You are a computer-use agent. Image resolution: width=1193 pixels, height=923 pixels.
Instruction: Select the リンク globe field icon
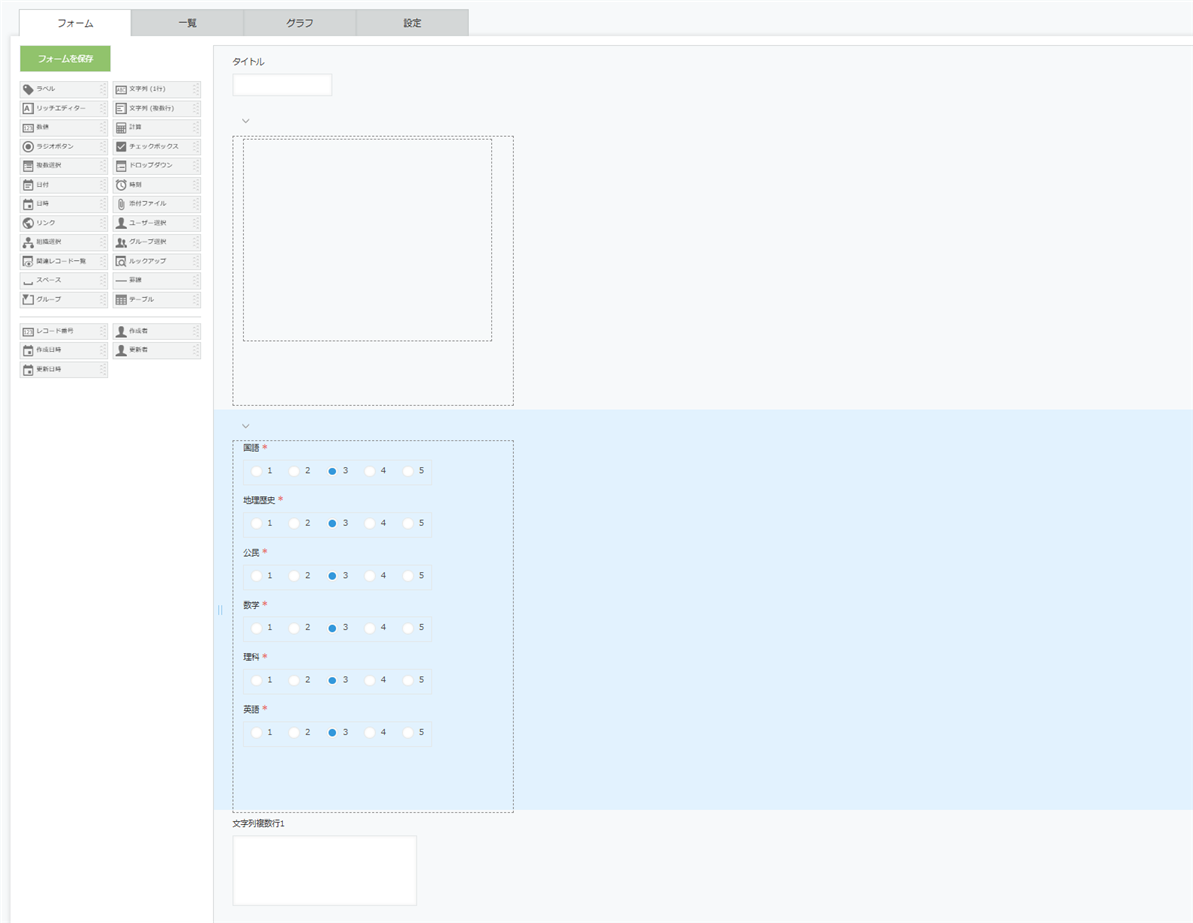28,223
